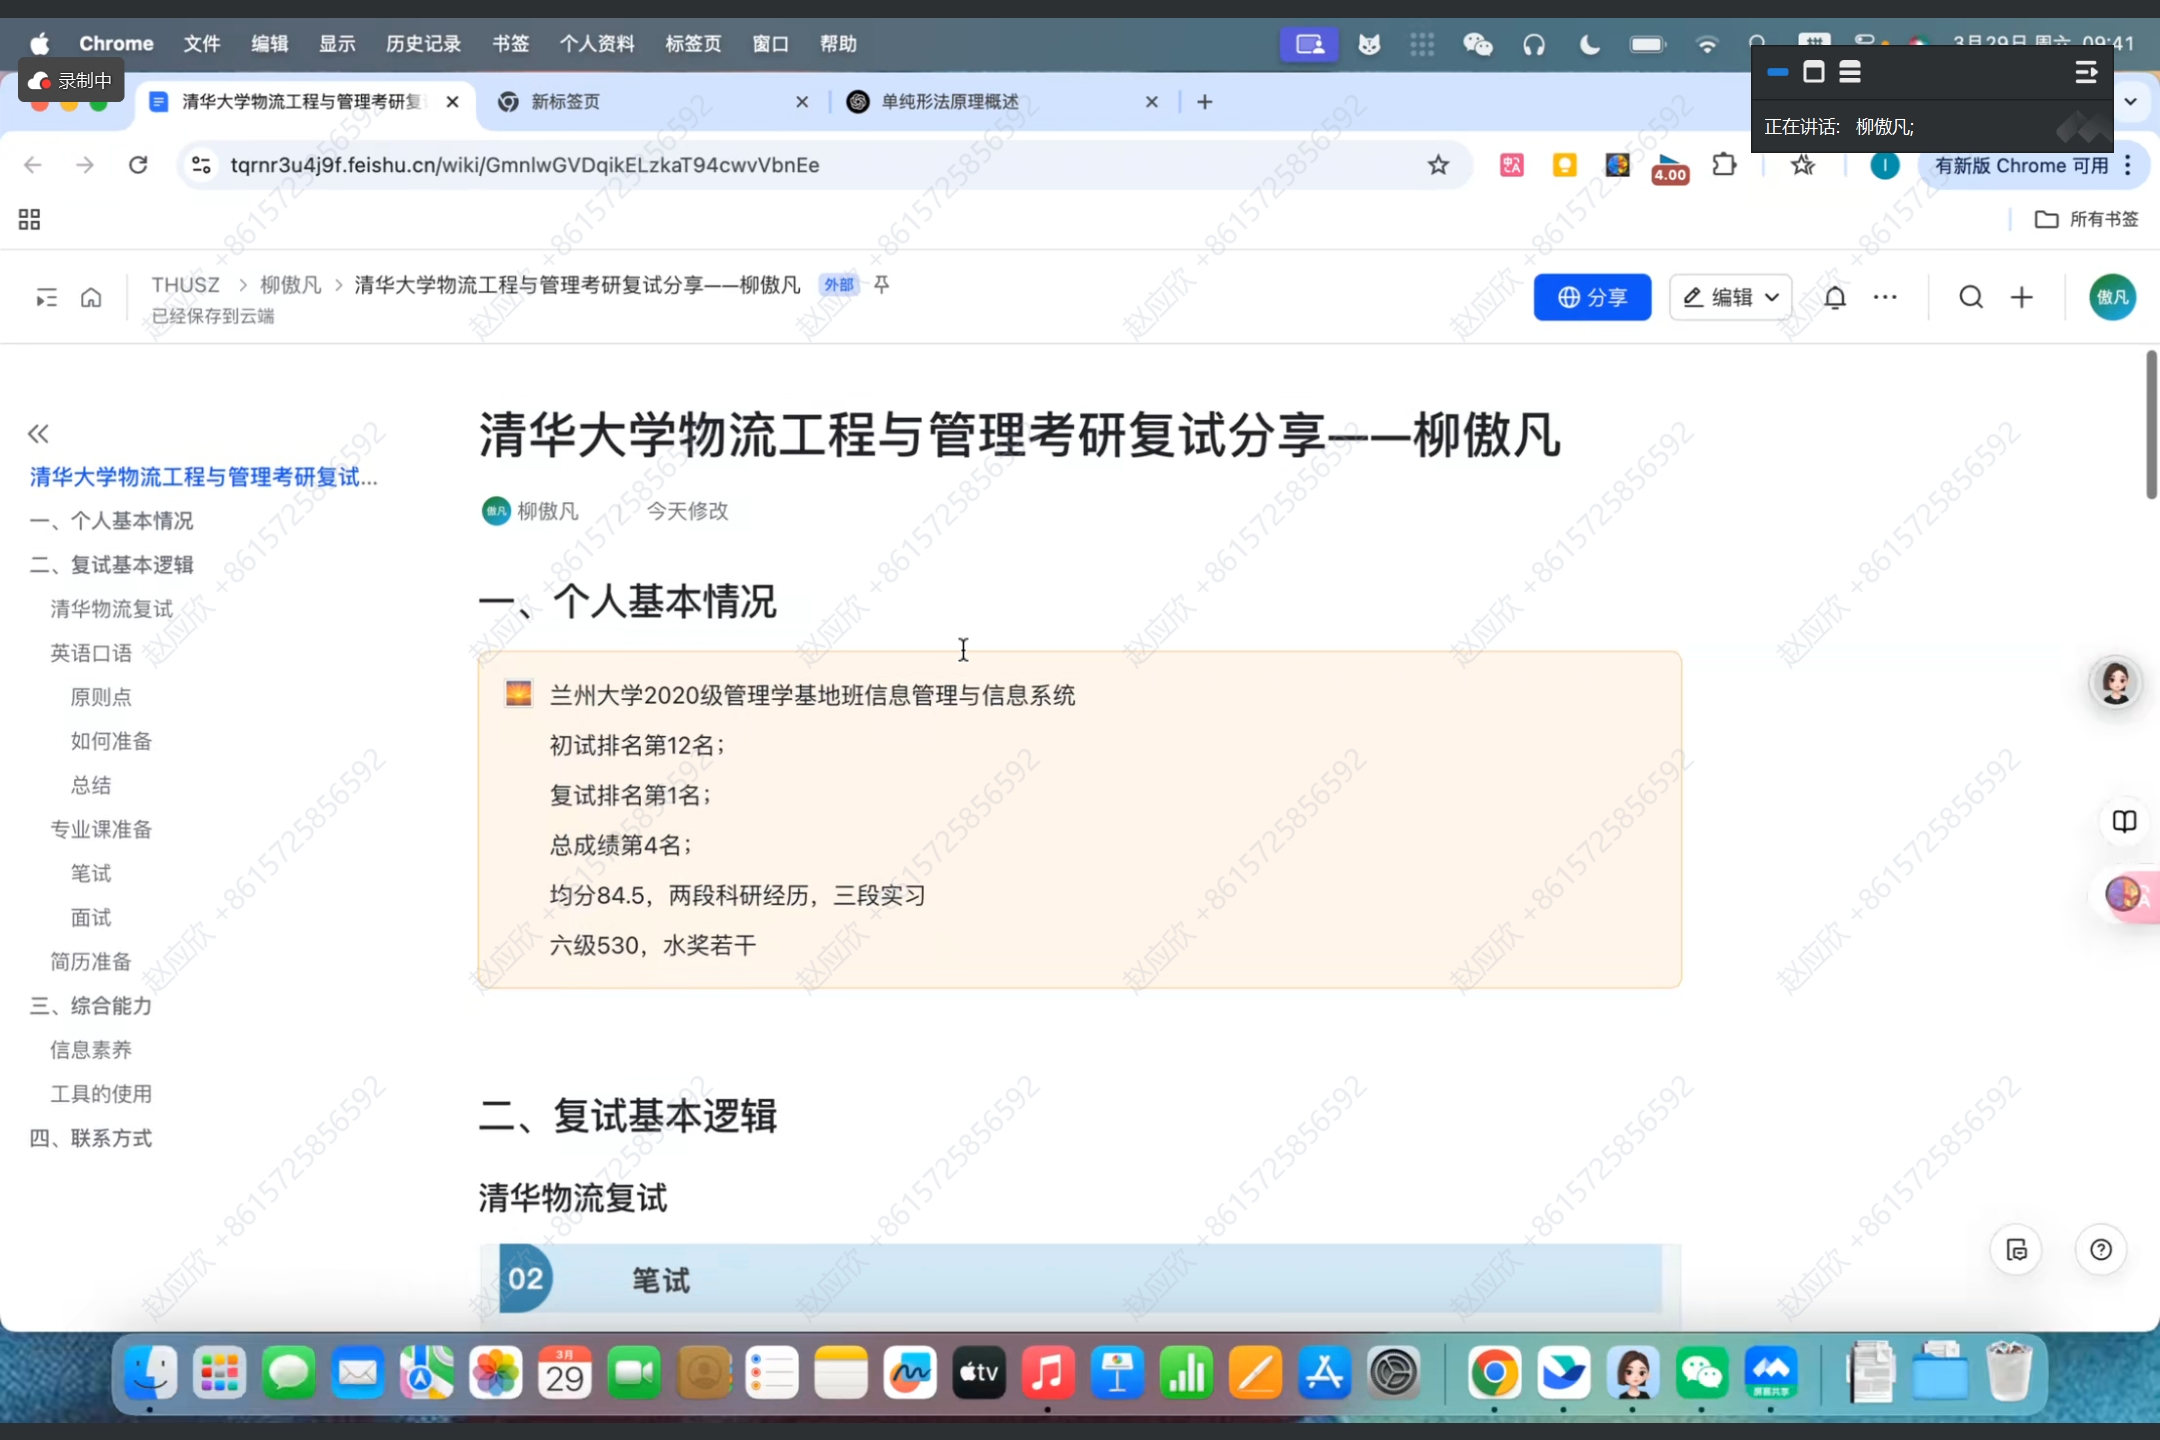The width and height of the screenshot is (2160, 1440).
Task: Click the site info icon in address bar
Action: 201,165
